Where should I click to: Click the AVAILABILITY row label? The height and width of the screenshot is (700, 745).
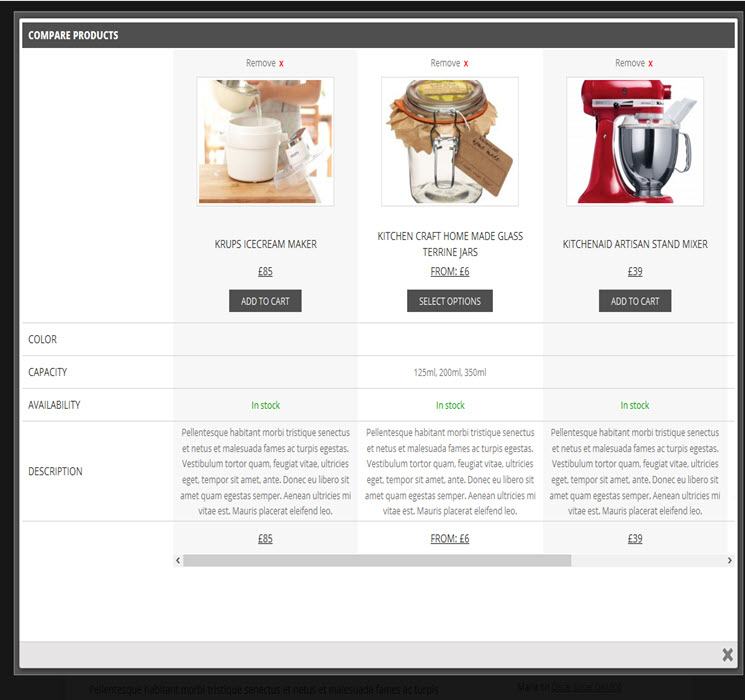click(x=54, y=405)
